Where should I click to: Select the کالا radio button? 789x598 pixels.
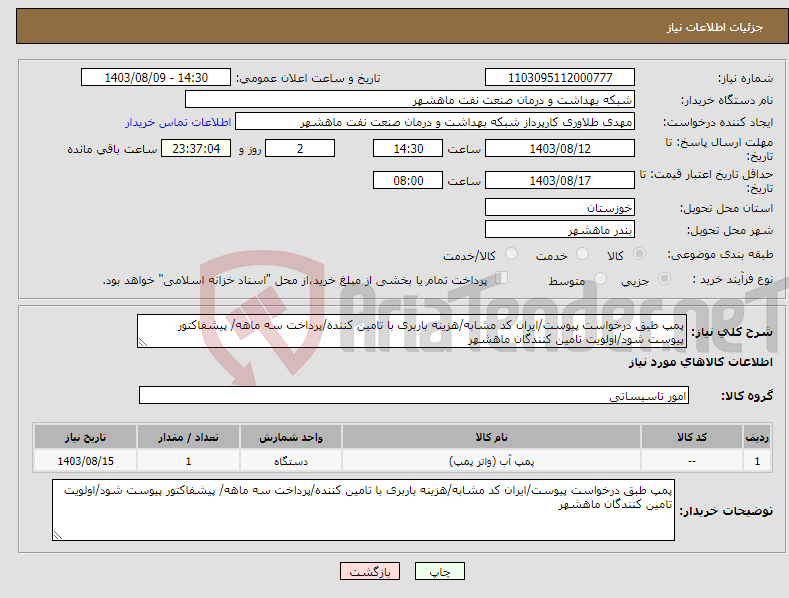(639, 254)
